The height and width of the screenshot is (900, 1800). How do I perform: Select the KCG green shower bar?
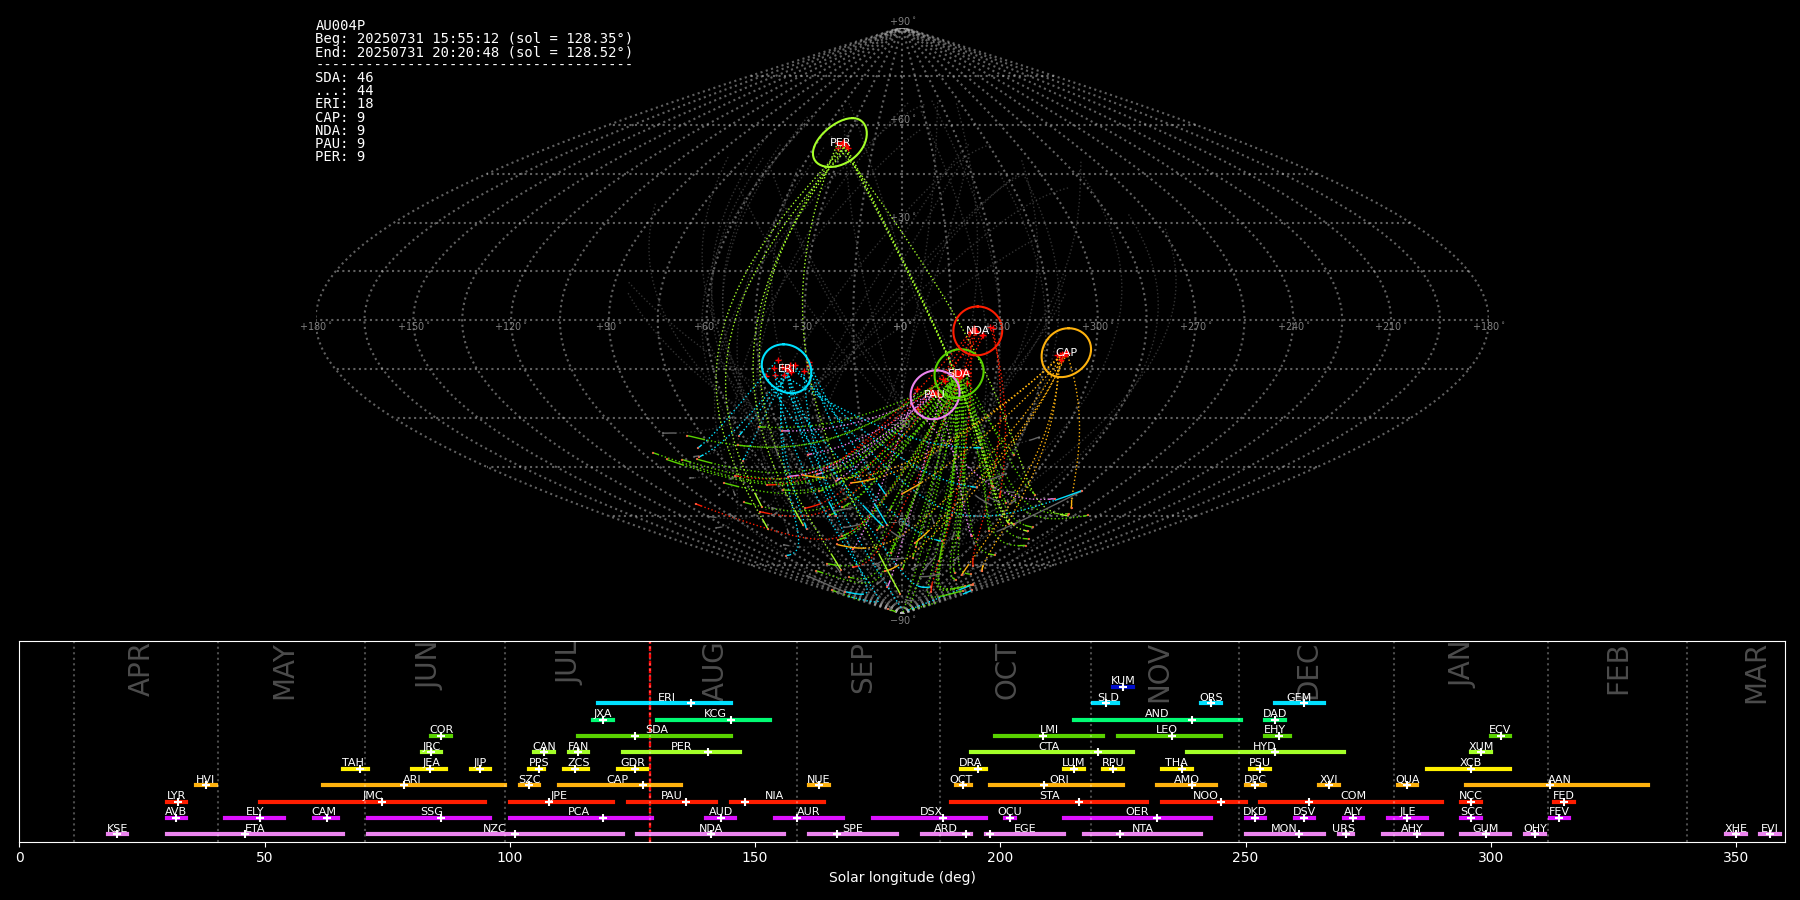pyautogui.click(x=713, y=720)
